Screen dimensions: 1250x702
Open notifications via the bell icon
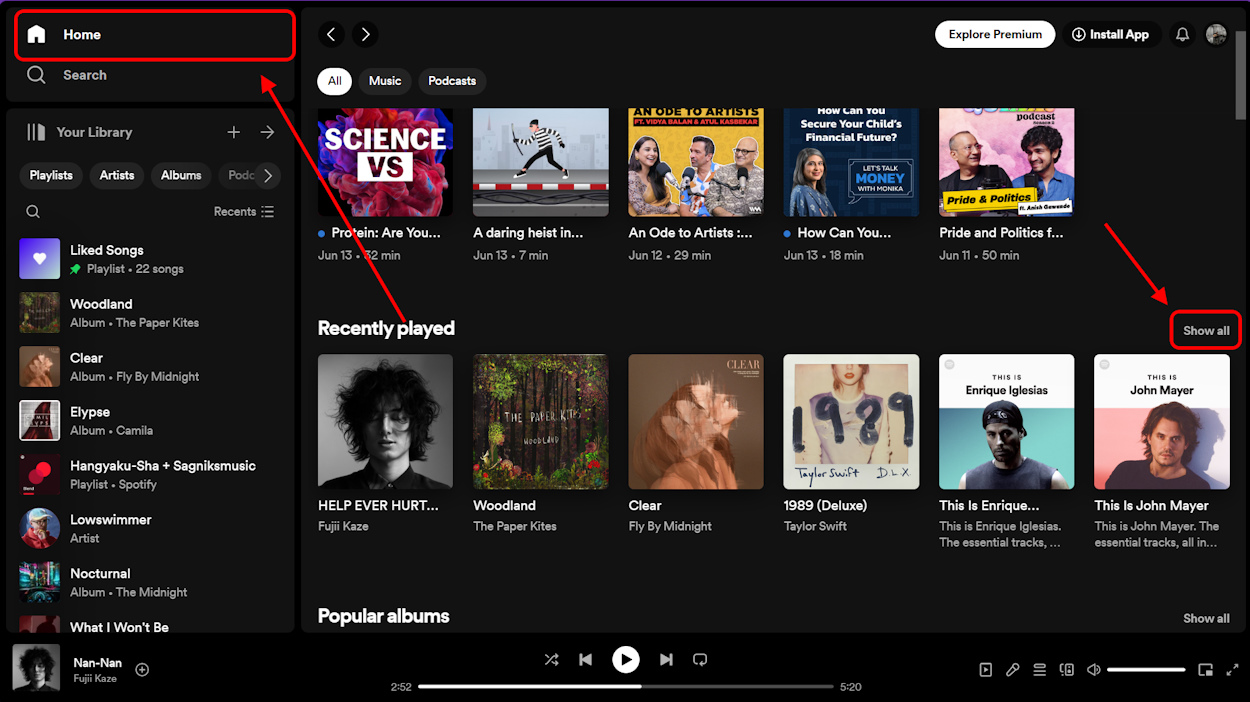[x=1182, y=34]
